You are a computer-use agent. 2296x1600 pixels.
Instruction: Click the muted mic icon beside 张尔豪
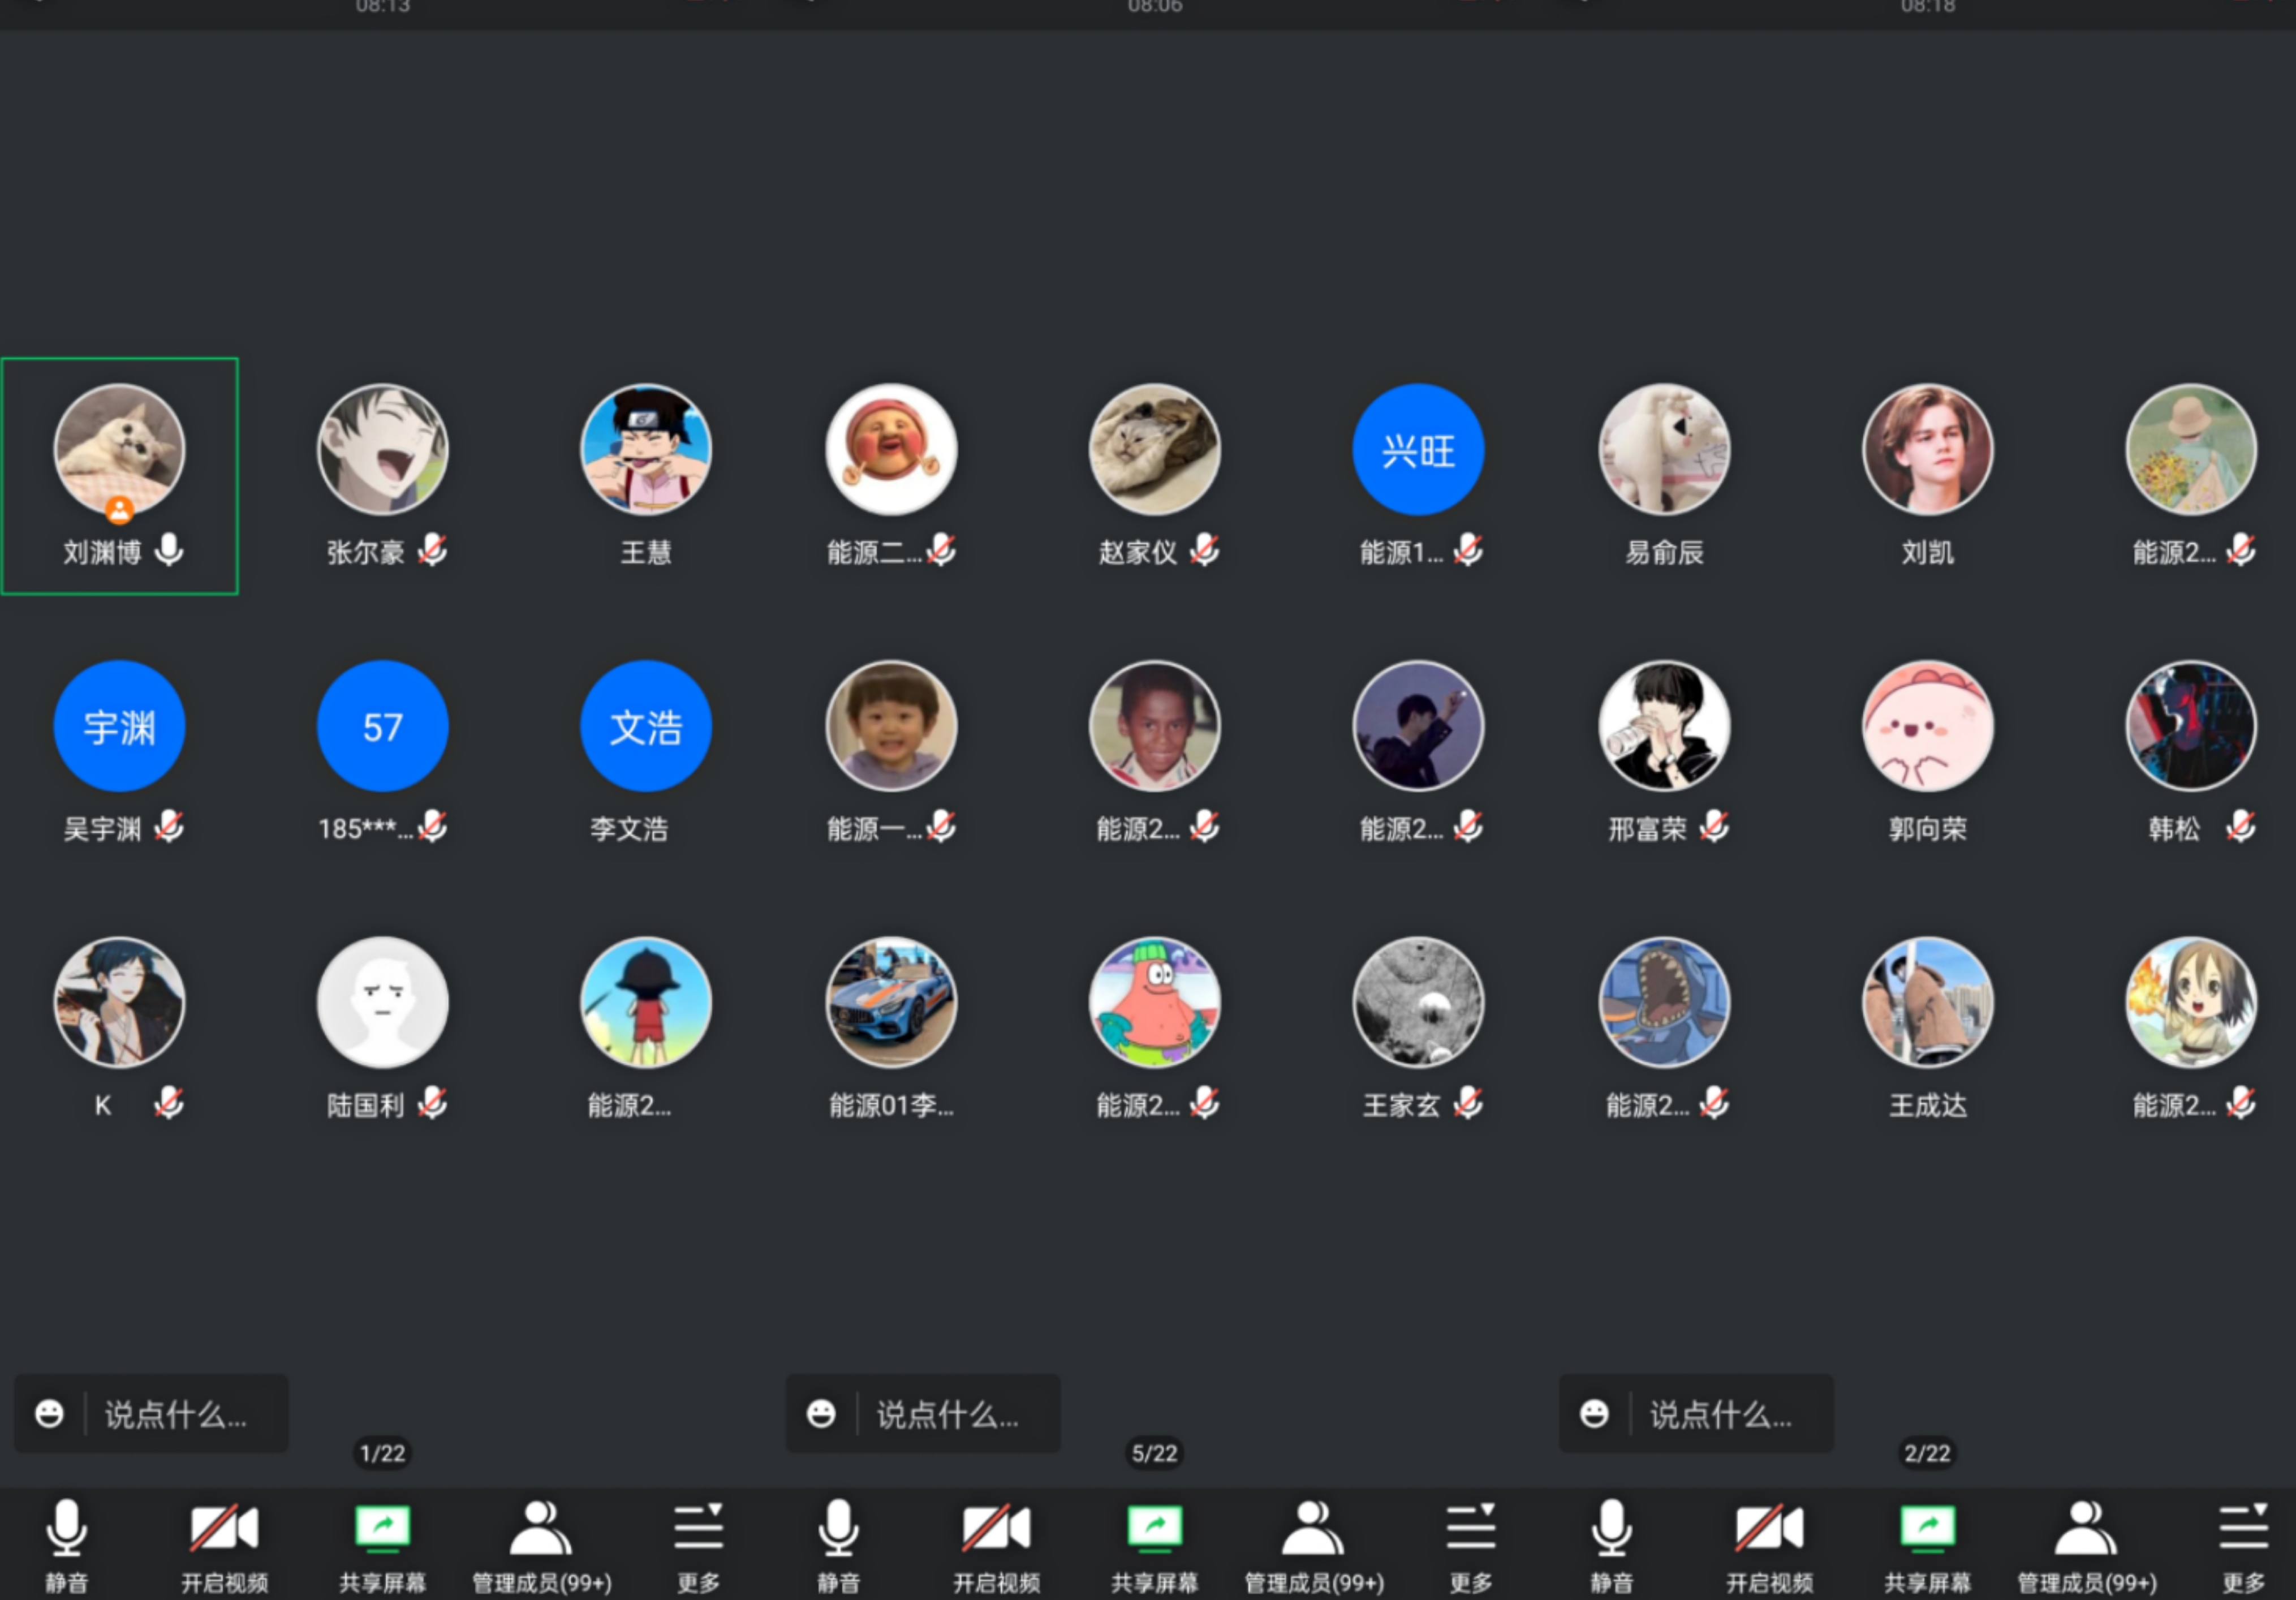[x=433, y=550]
